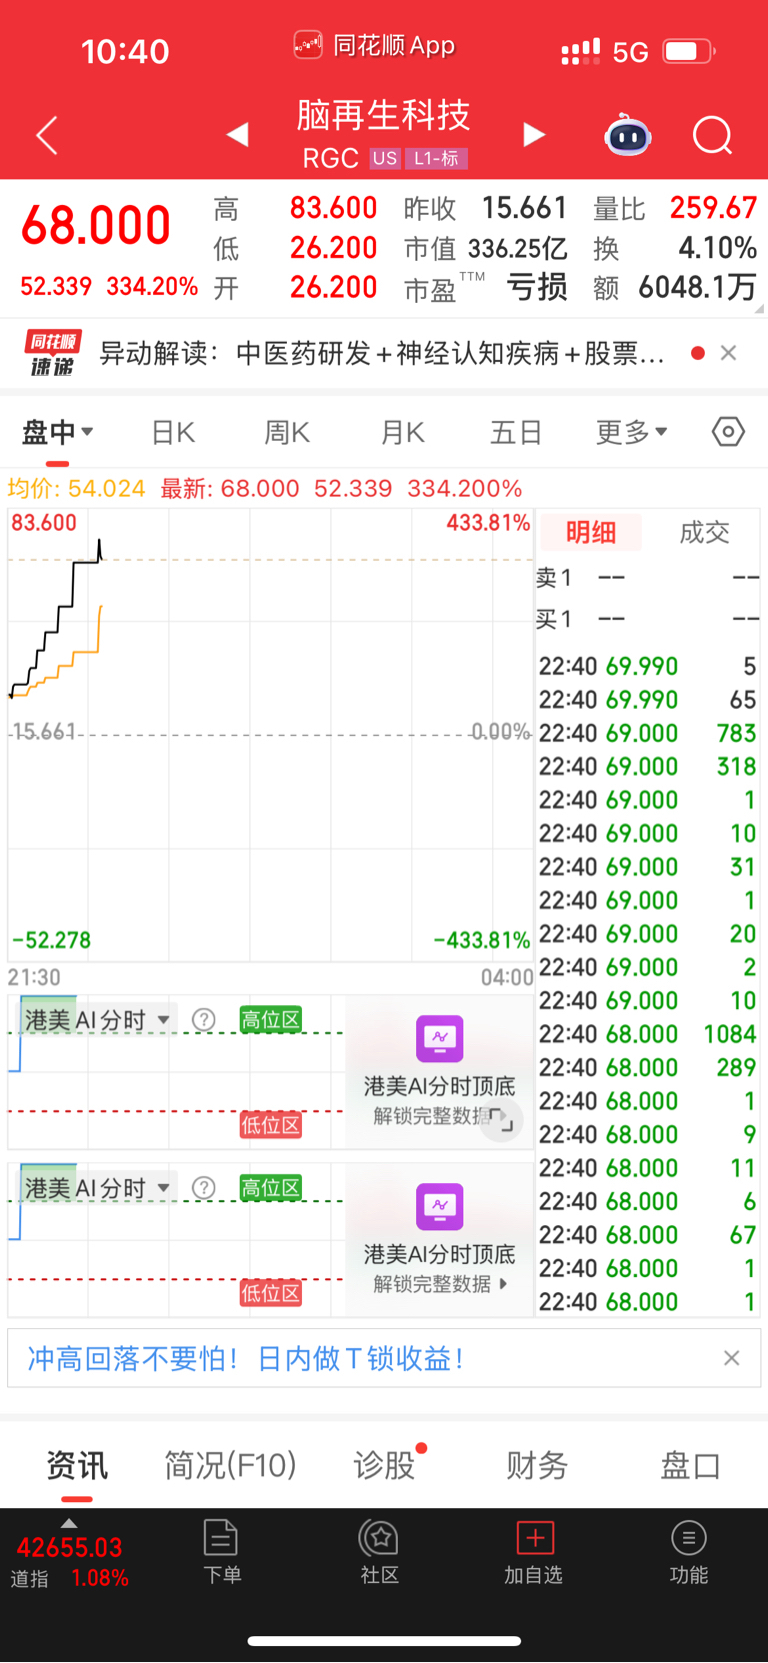Screen dimensions: 768x1663
Task: Add stock via 加自选
Action: tap(533, 1551)
